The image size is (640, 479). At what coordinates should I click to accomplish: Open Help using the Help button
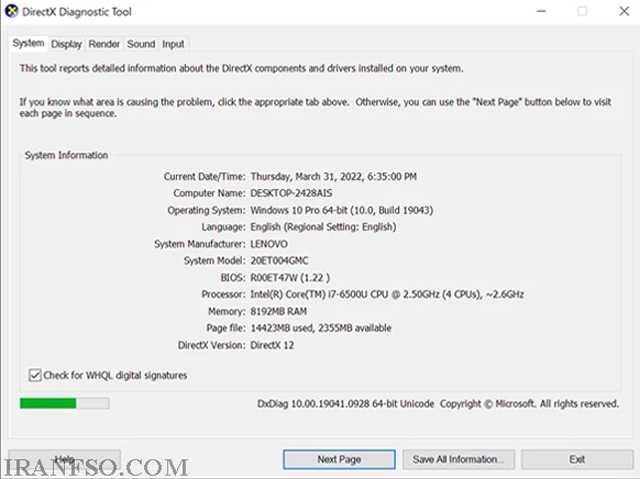(x=64, y=459)
